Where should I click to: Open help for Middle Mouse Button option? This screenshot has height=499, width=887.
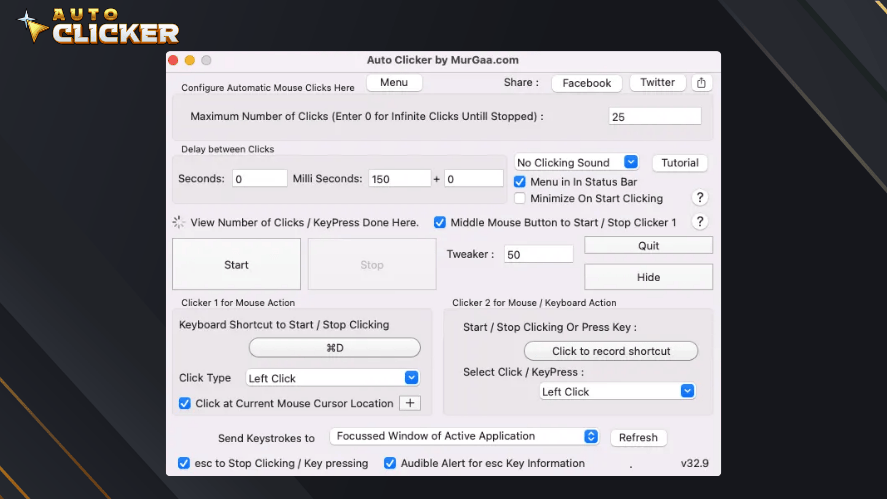click(700, 222)
